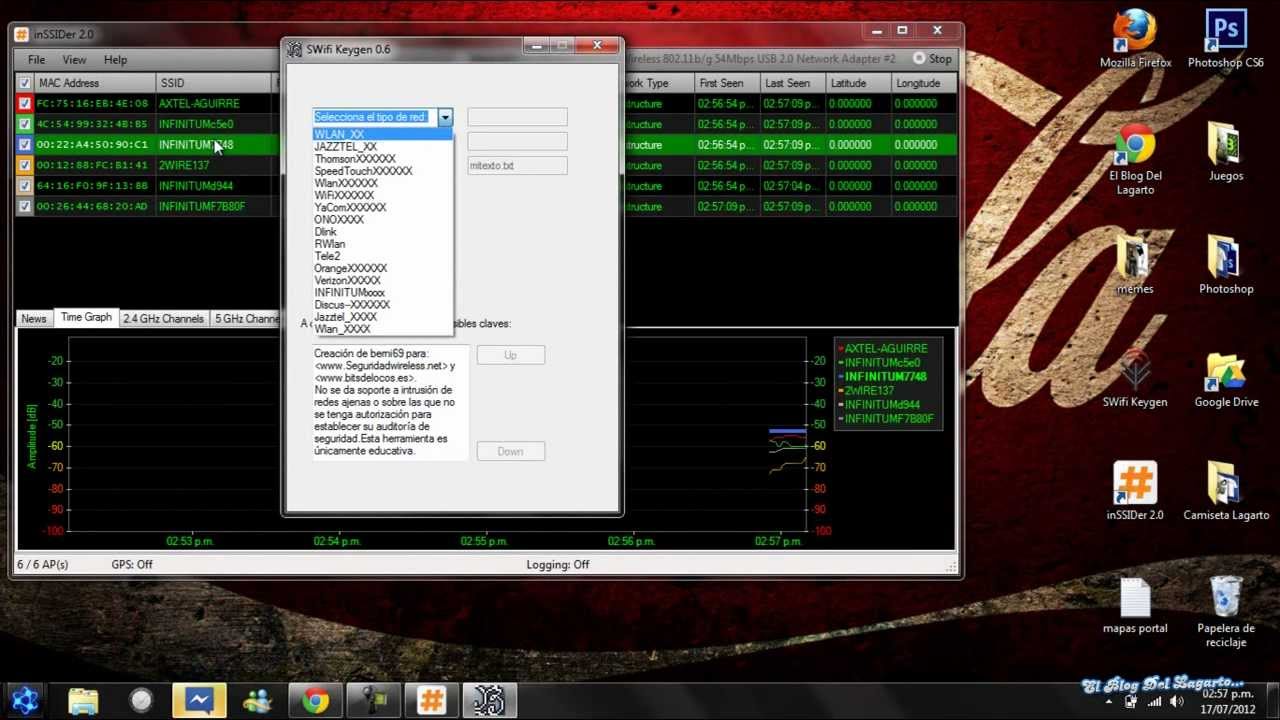
Task: Click the 6 / 6 AP(s) status text
Action: [x=42, y=565]
